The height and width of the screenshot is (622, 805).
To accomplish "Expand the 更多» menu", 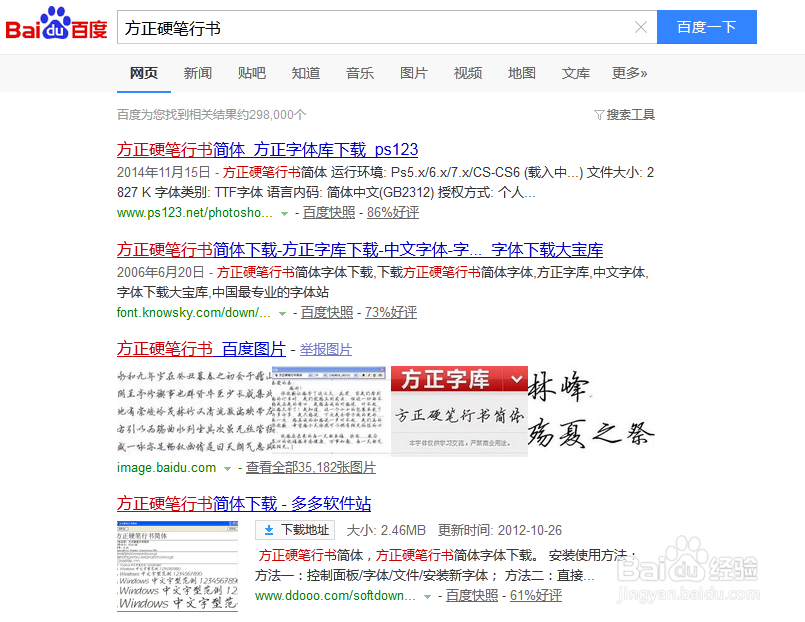I will point(629,73).
